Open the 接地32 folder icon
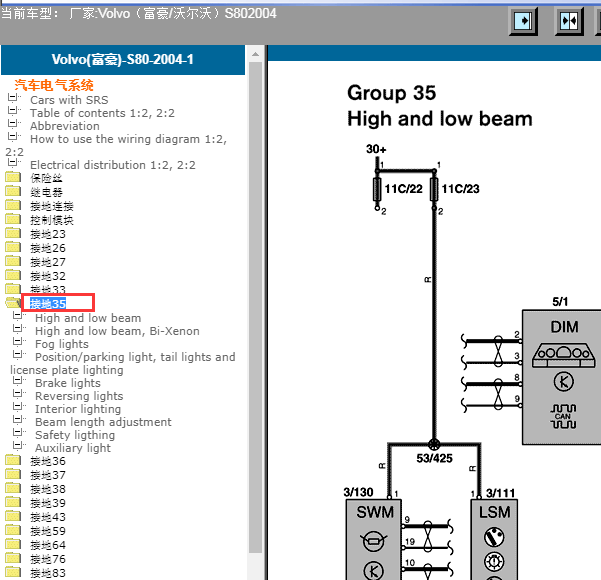Viewport: 601px width, 580px height. 13,276
